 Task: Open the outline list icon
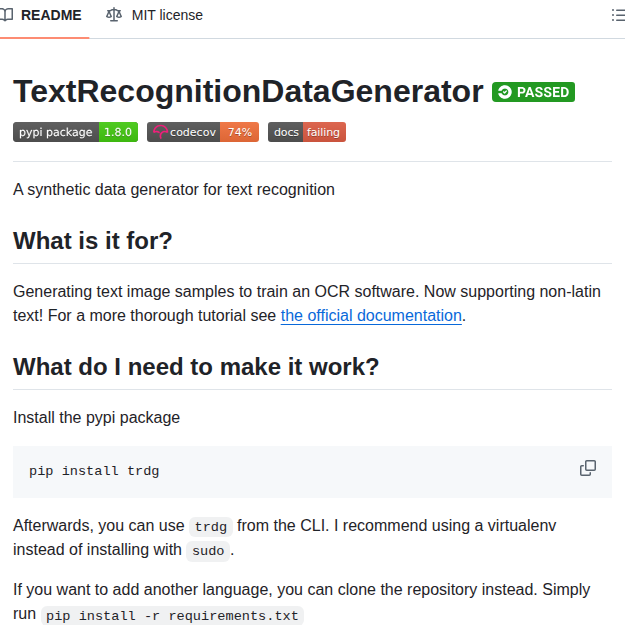[617, 15]
